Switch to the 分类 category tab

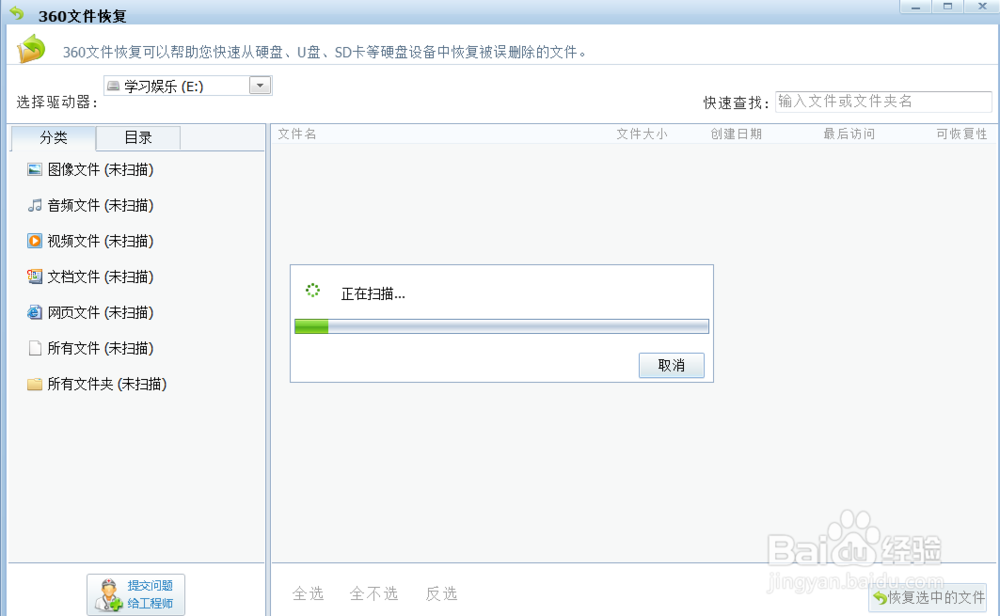pyautogui.click(x=52, y=137)
